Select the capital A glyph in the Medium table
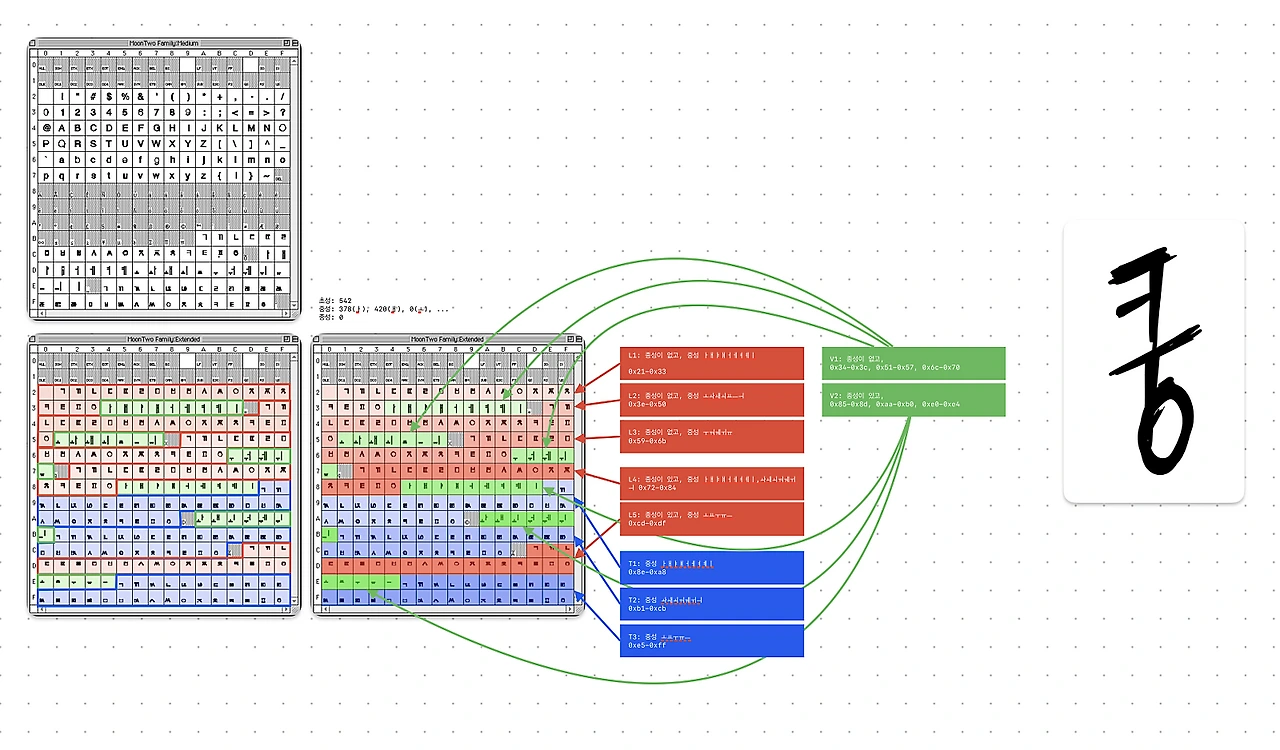 (61, 127)
